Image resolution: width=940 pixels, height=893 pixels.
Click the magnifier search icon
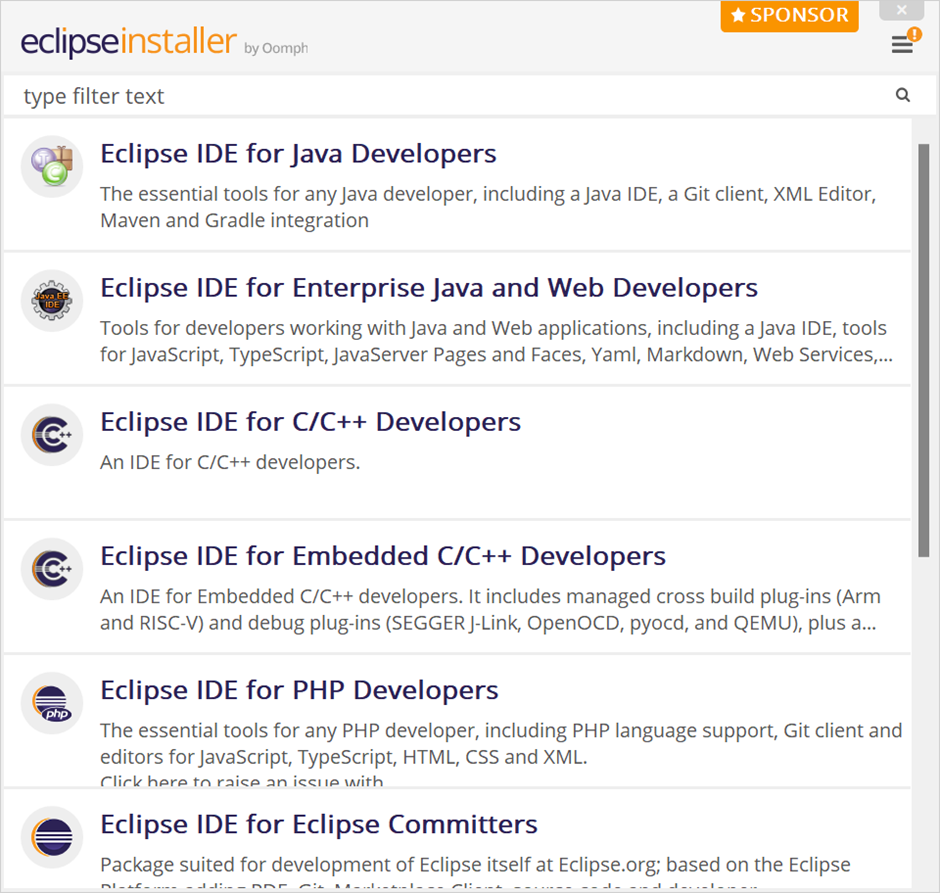[903, 95]
